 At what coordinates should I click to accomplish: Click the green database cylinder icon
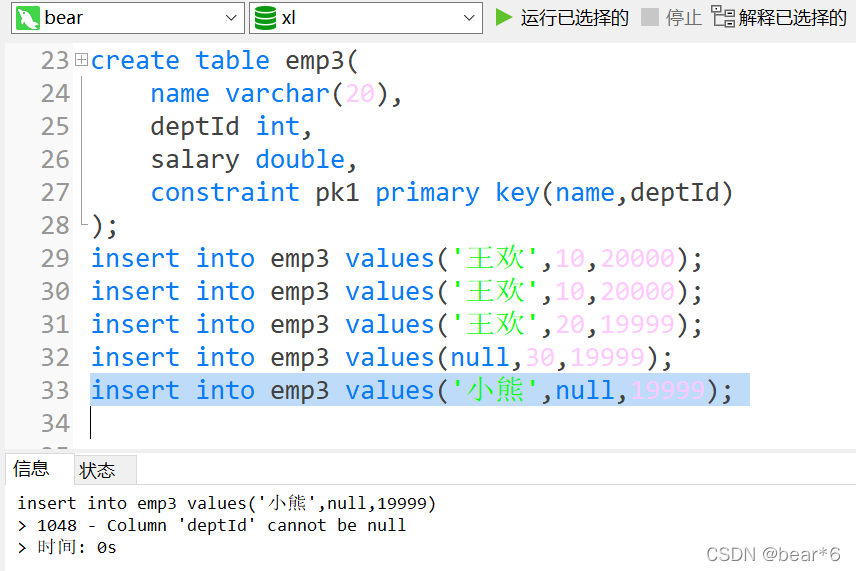pyautogui.click(x=266, y=18)
